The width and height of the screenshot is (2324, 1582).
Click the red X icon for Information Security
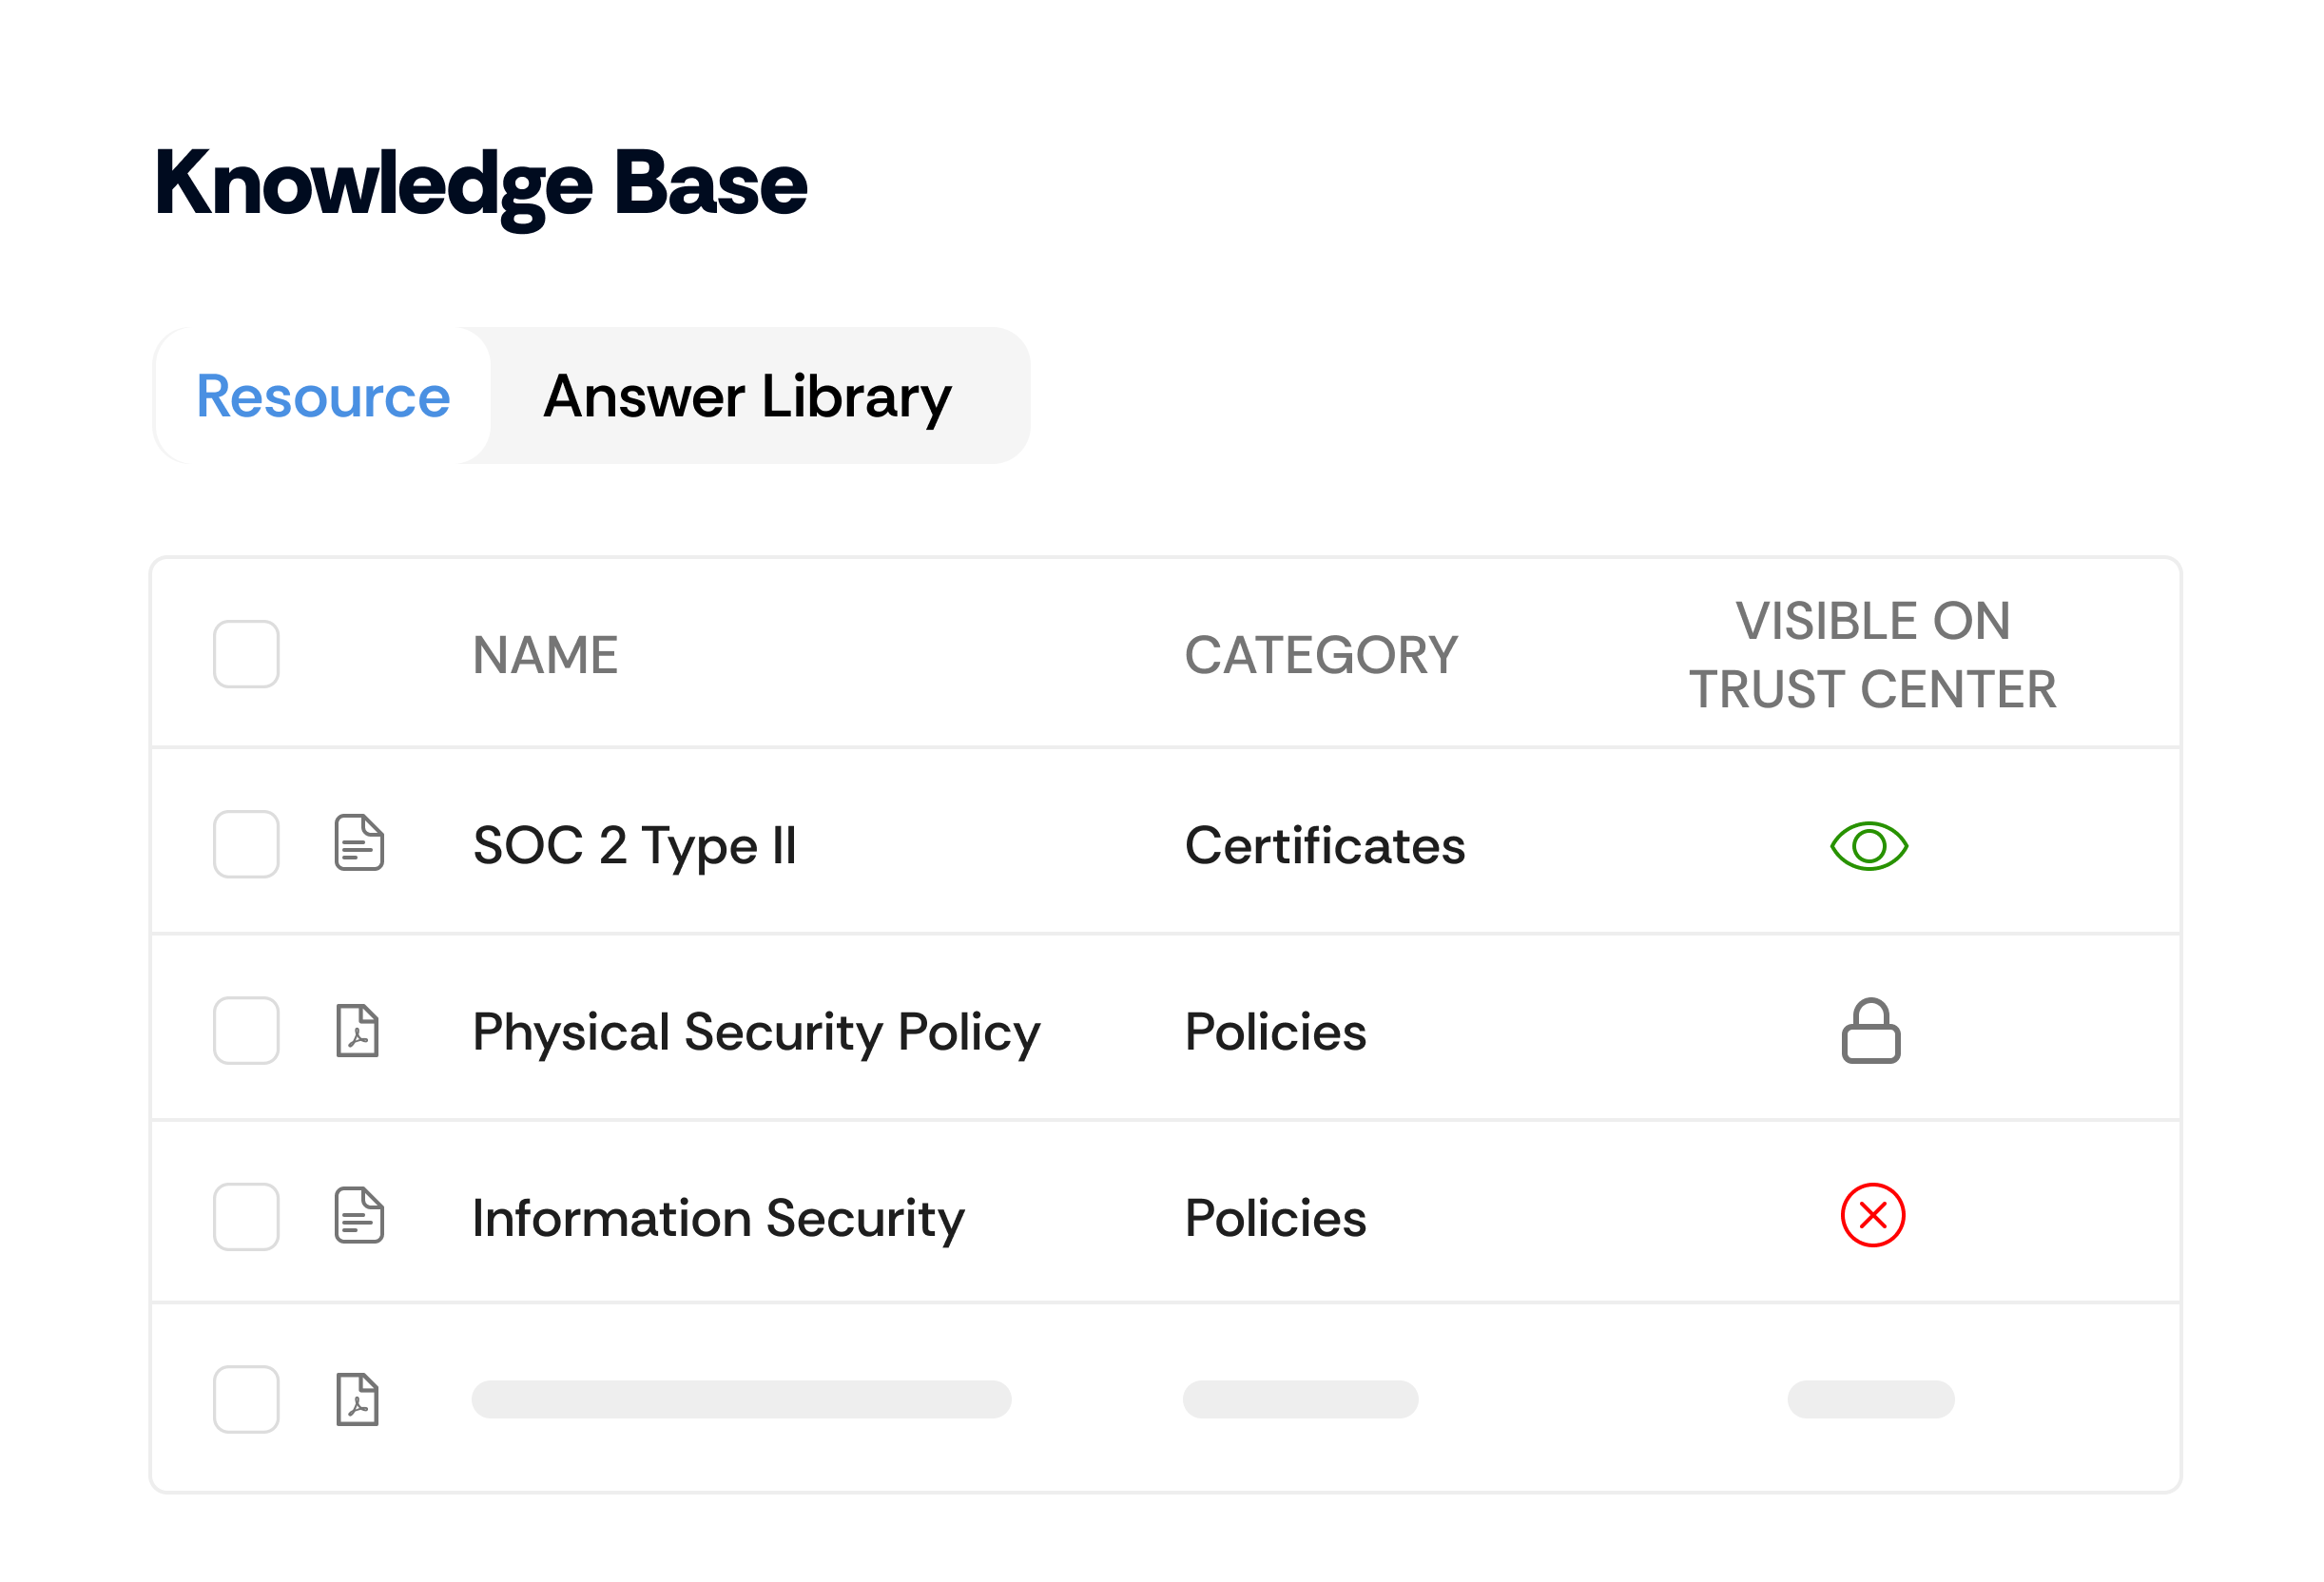1872,1215
